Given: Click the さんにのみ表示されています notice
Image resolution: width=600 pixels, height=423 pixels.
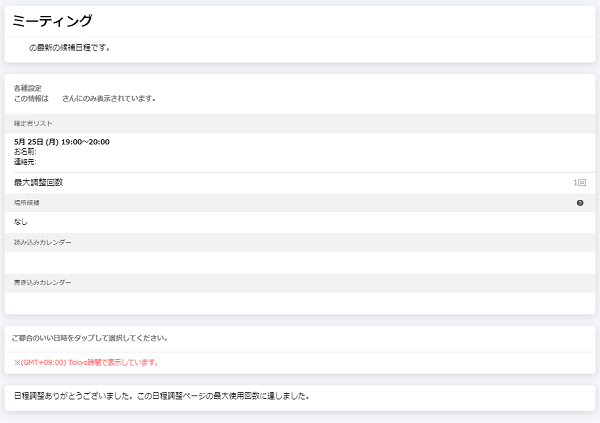Looking at the screenshot, I should click(108, 99).
